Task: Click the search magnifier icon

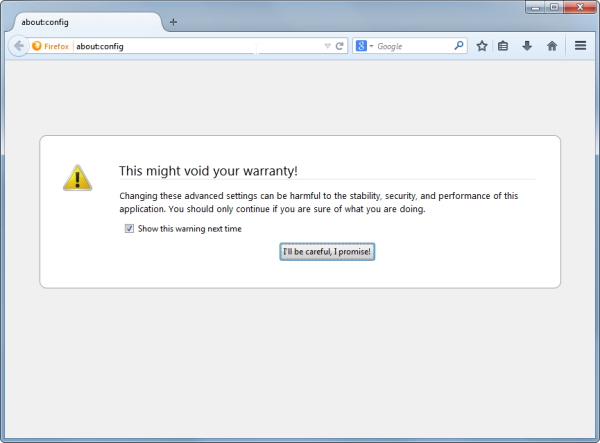Action: (458, 46)
